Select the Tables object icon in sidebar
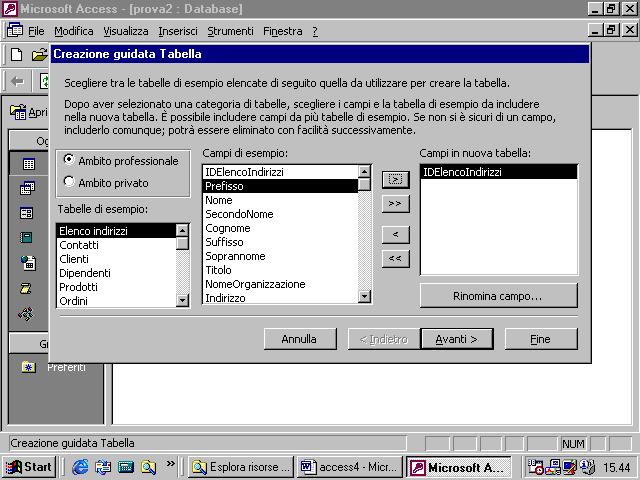The height and width of the screenshot is (480, 640). click(x=29, y=164)
